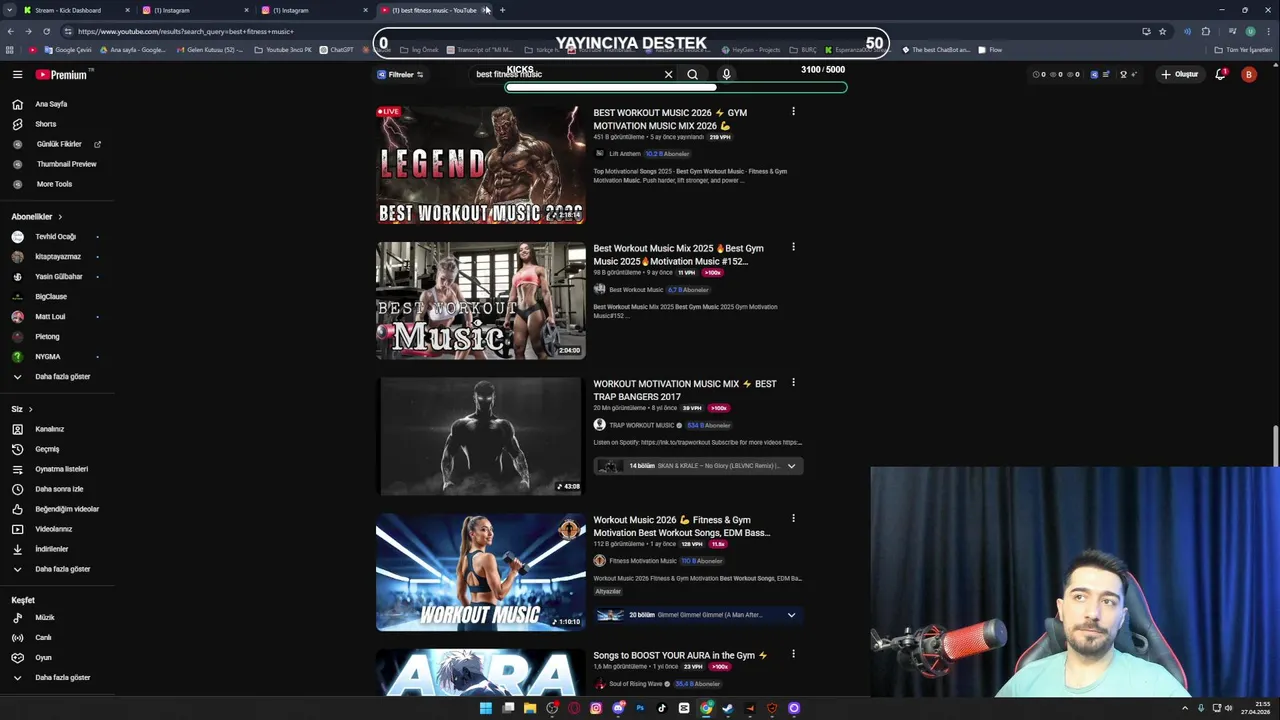Open more options for Workout Music 2026

click(x=793, y=518)
